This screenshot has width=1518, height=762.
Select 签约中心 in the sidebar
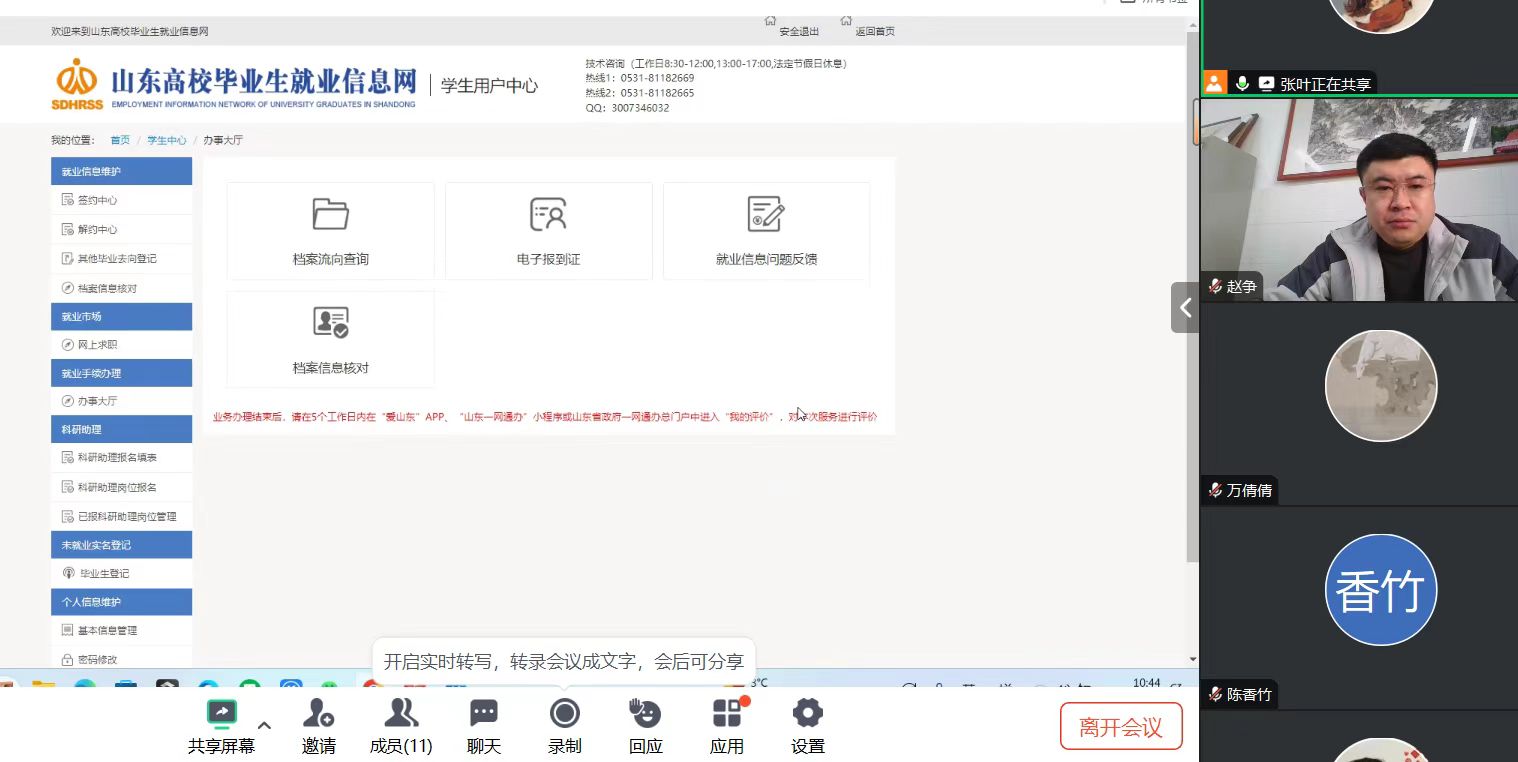[121, 201]
